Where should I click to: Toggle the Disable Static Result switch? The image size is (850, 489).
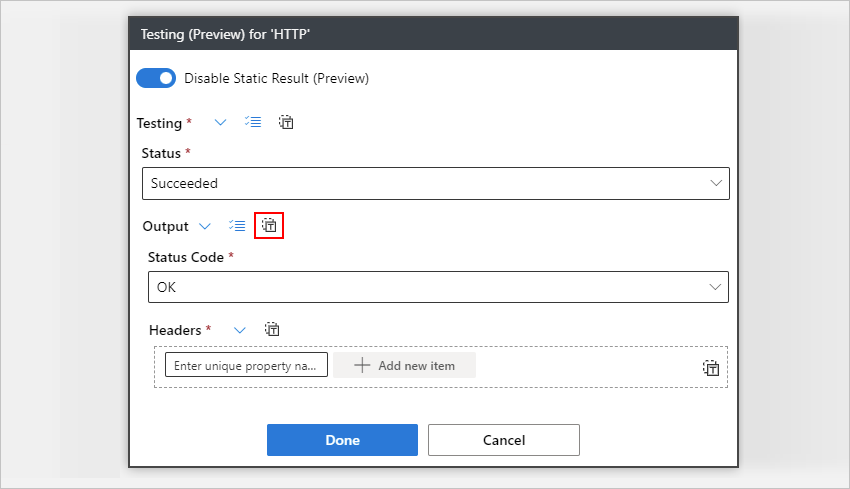point(156,78)
